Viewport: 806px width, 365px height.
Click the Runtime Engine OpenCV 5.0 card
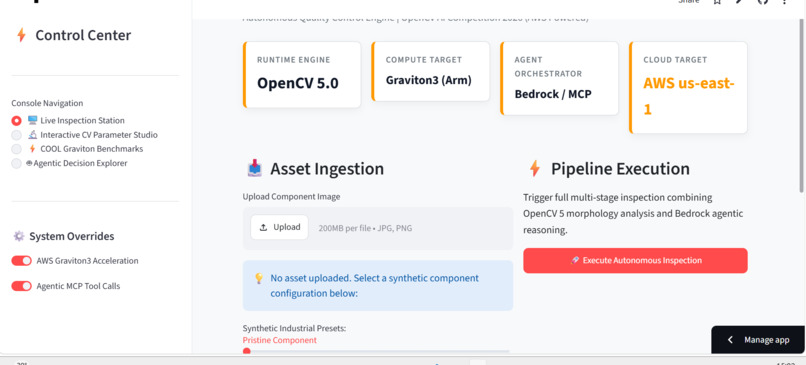click(x=302, y=75)
